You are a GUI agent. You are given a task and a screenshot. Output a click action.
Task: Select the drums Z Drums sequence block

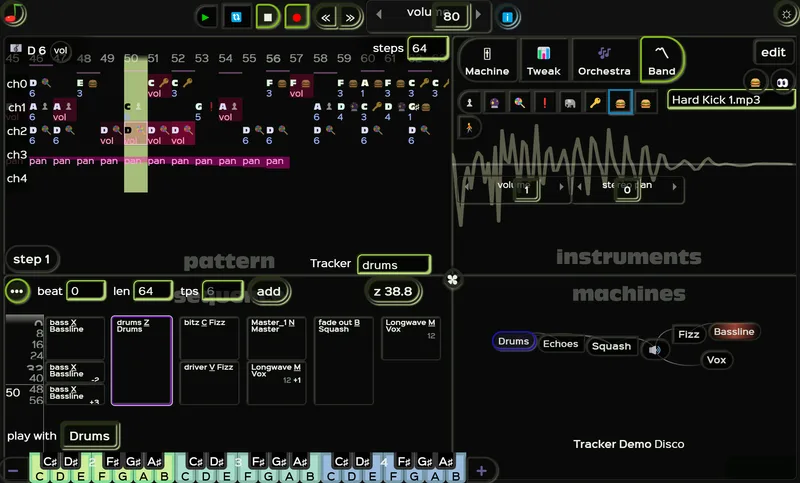(142, 360)
